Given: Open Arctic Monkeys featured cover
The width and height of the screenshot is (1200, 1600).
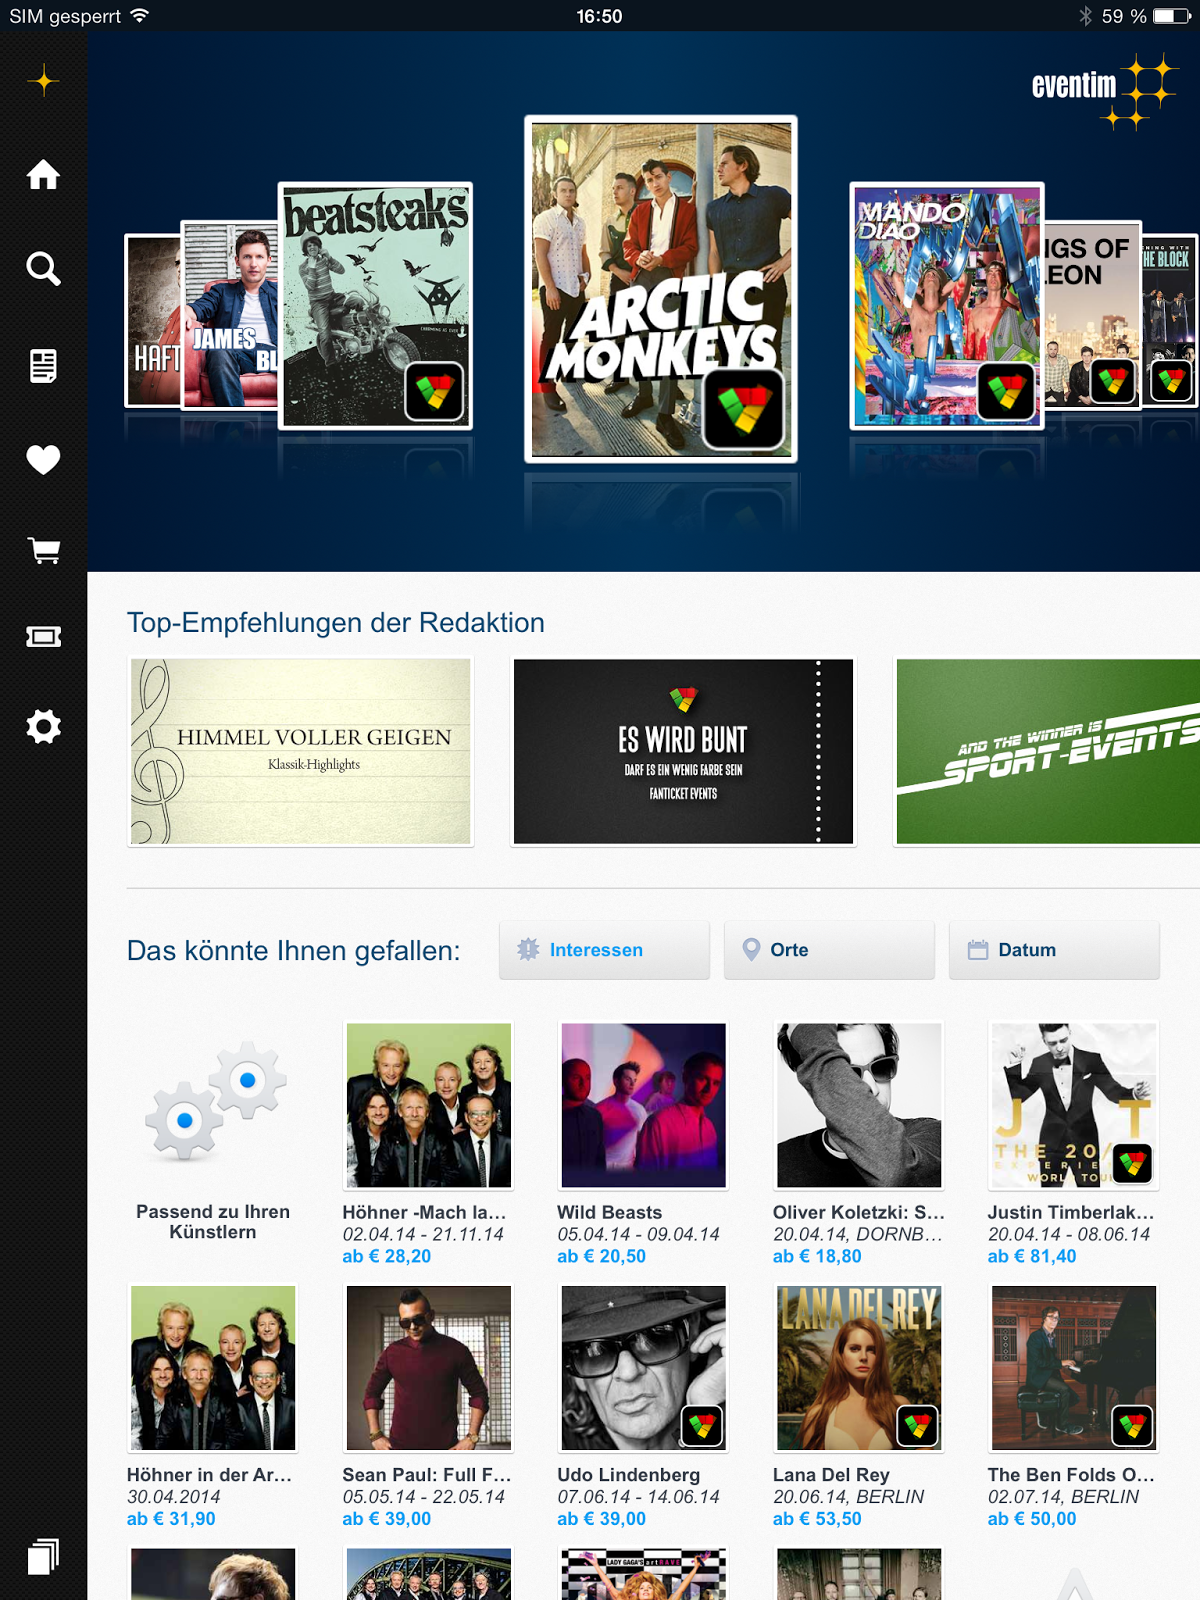Looking at the screenshot, I should (661, 289).
